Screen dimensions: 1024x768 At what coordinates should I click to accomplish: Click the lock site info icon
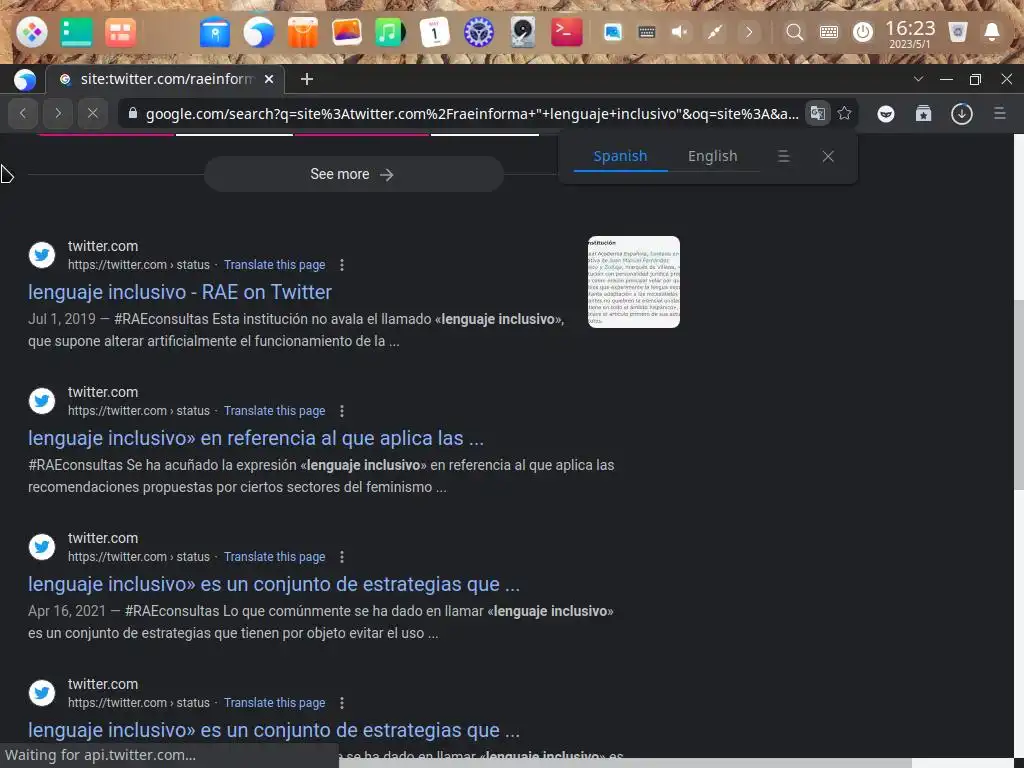(133, 113)
